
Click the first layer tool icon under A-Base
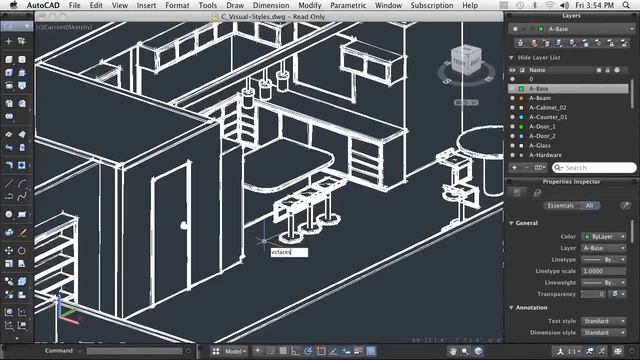coord(520,43)
